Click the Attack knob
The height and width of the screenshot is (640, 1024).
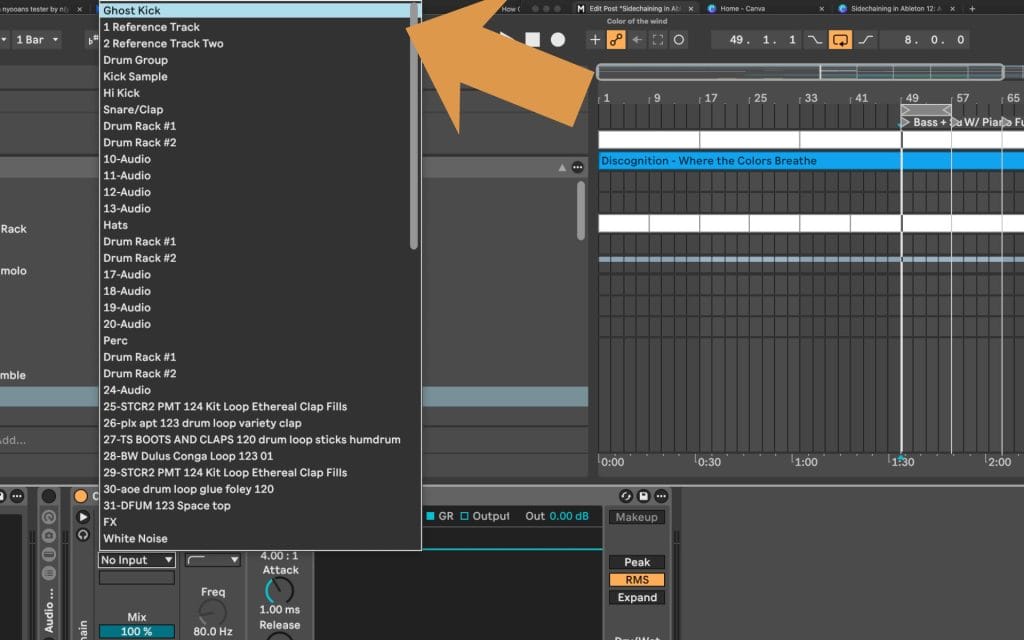[280, 591]
